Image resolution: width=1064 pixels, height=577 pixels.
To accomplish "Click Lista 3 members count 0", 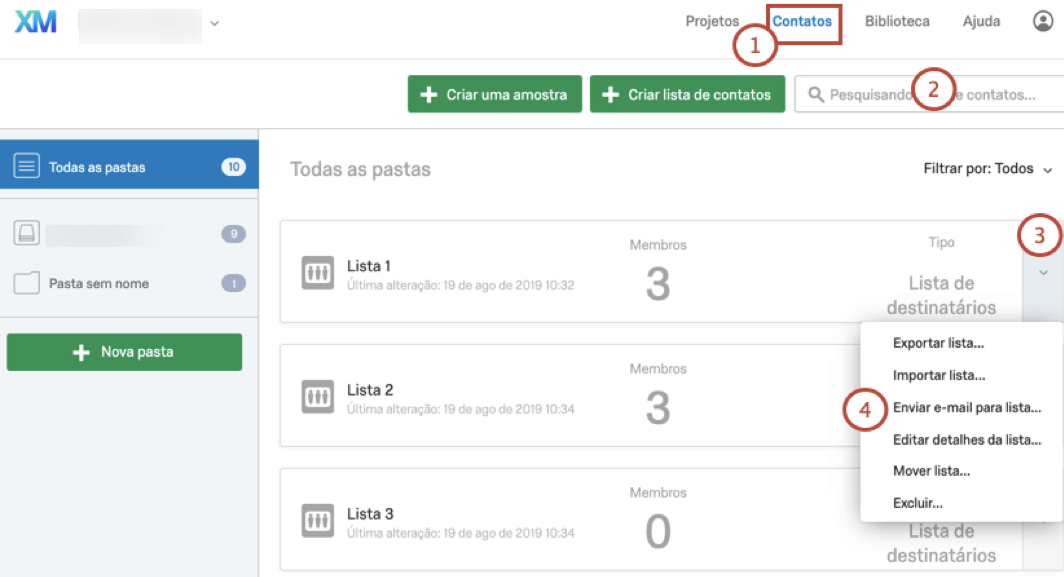I will coord(658,532).
